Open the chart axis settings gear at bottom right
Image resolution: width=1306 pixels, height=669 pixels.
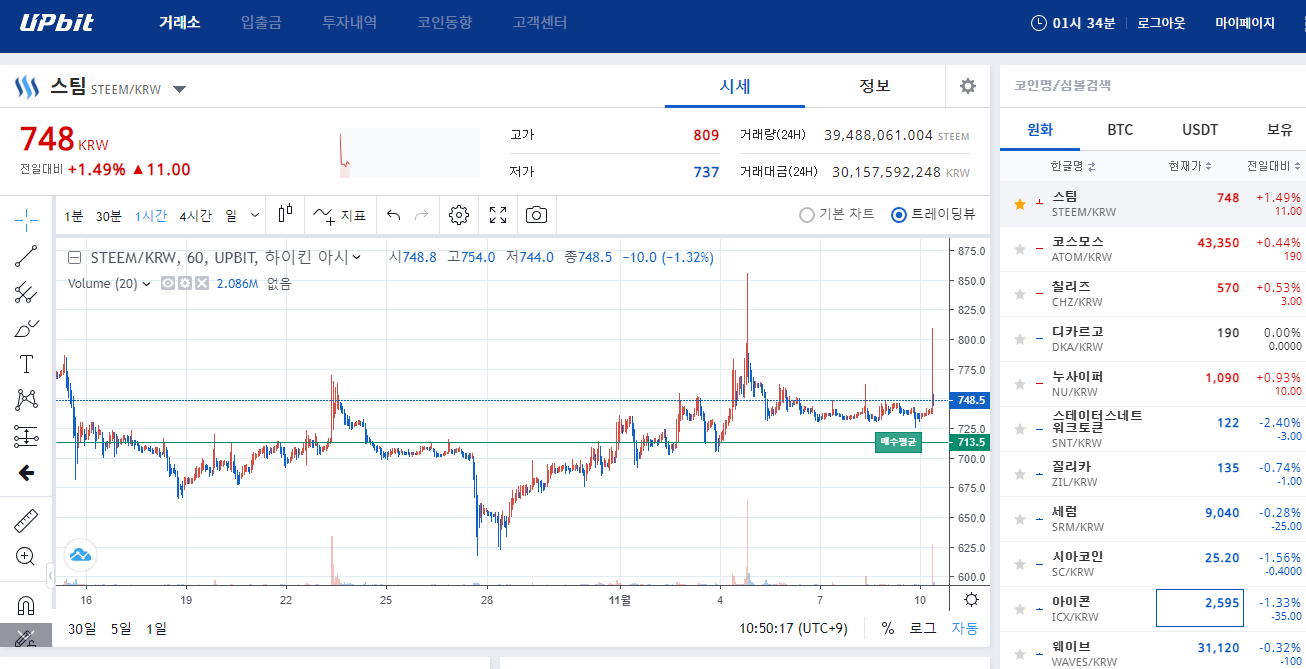tap(971, 600)
